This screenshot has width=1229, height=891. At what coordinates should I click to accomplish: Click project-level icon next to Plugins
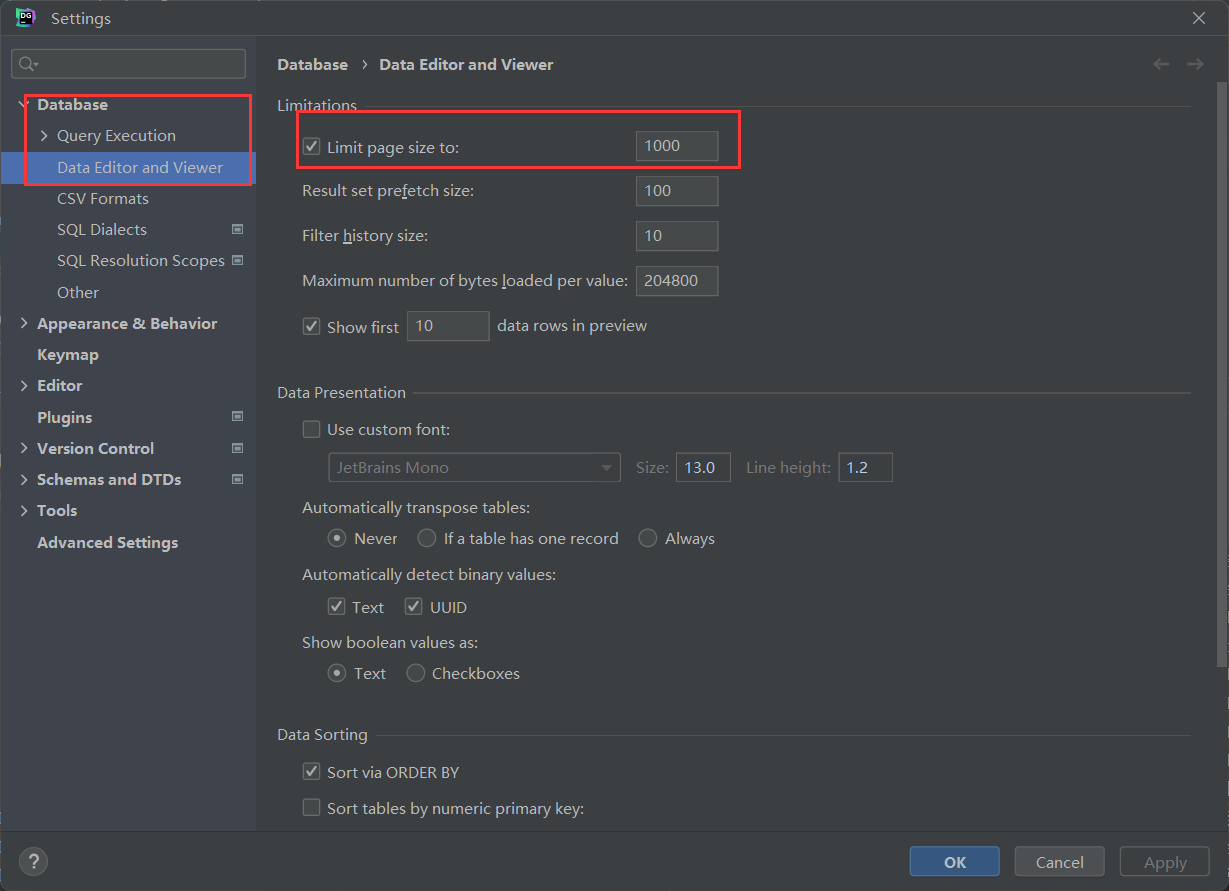[x=237, y=416]
